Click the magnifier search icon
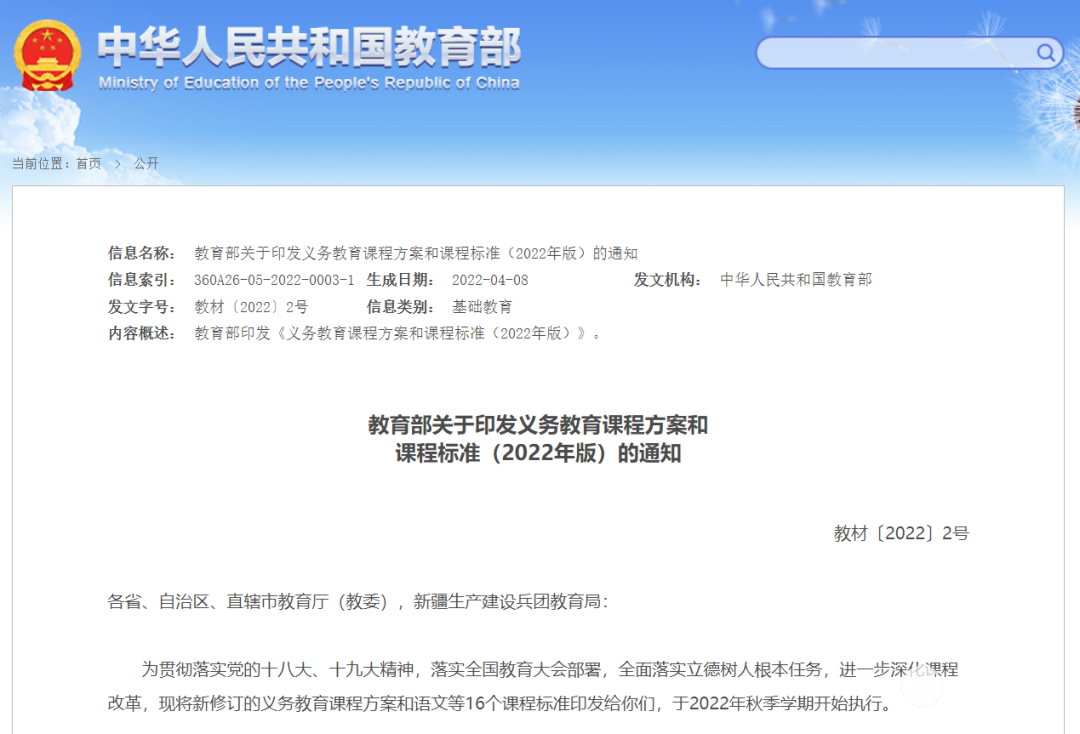This screenshot has width=1080, height=734. tap(1046, 53)
